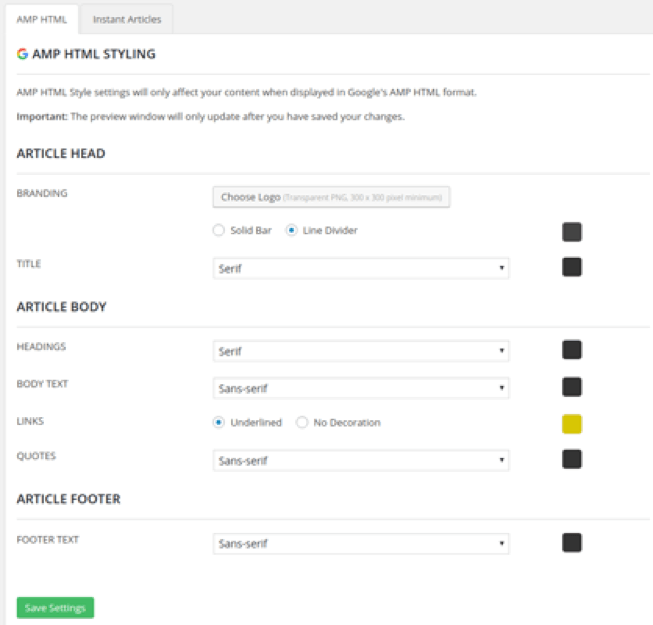This screenshot has height=625, width=653.
Task: Click the yellow Links color swatch
Action: [572, 424]
